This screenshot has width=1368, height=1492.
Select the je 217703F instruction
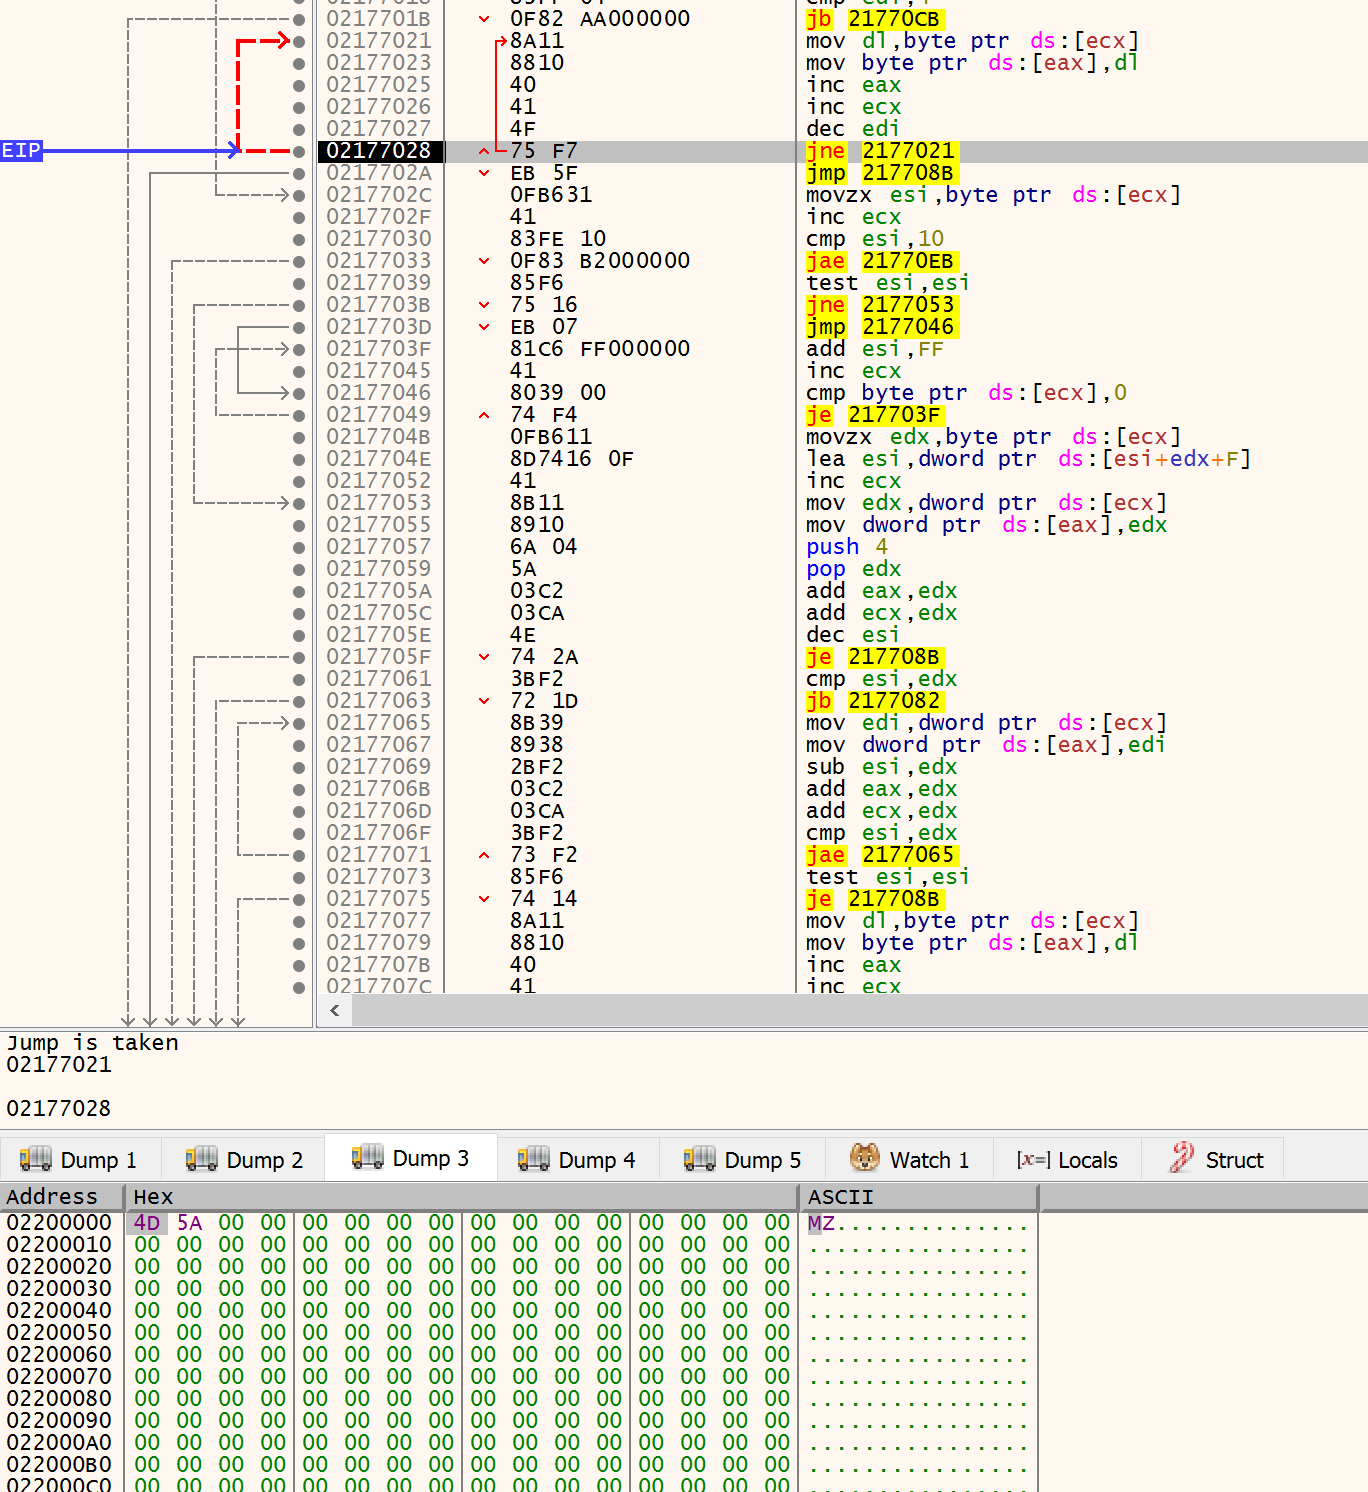click(x=875, y=415)
